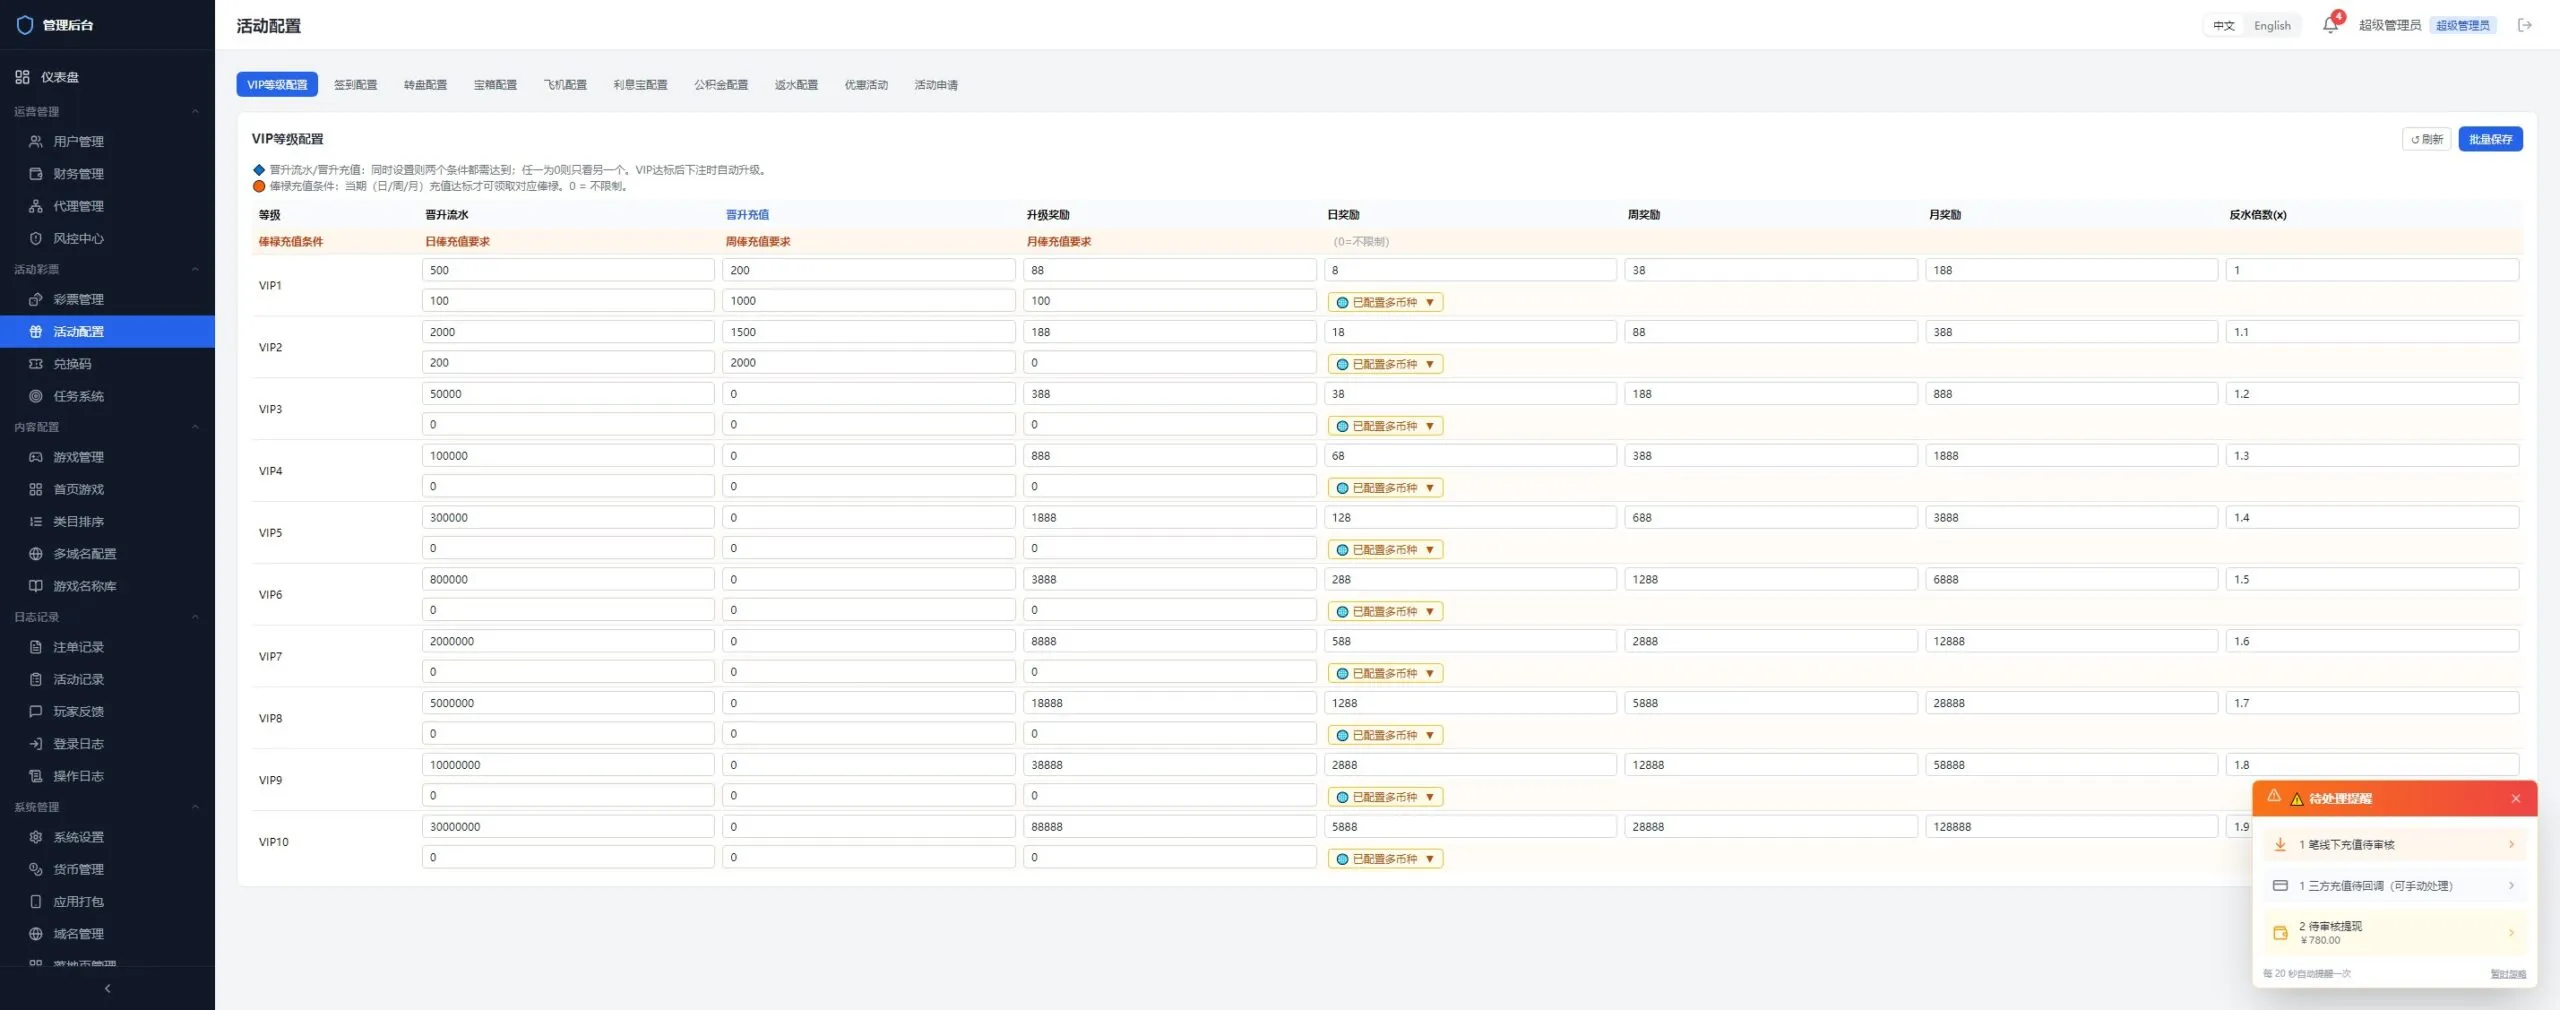Click VIP1 晋升流水 field with 500
This screenshot has width=2560, height=1010.
pos(568,270)
